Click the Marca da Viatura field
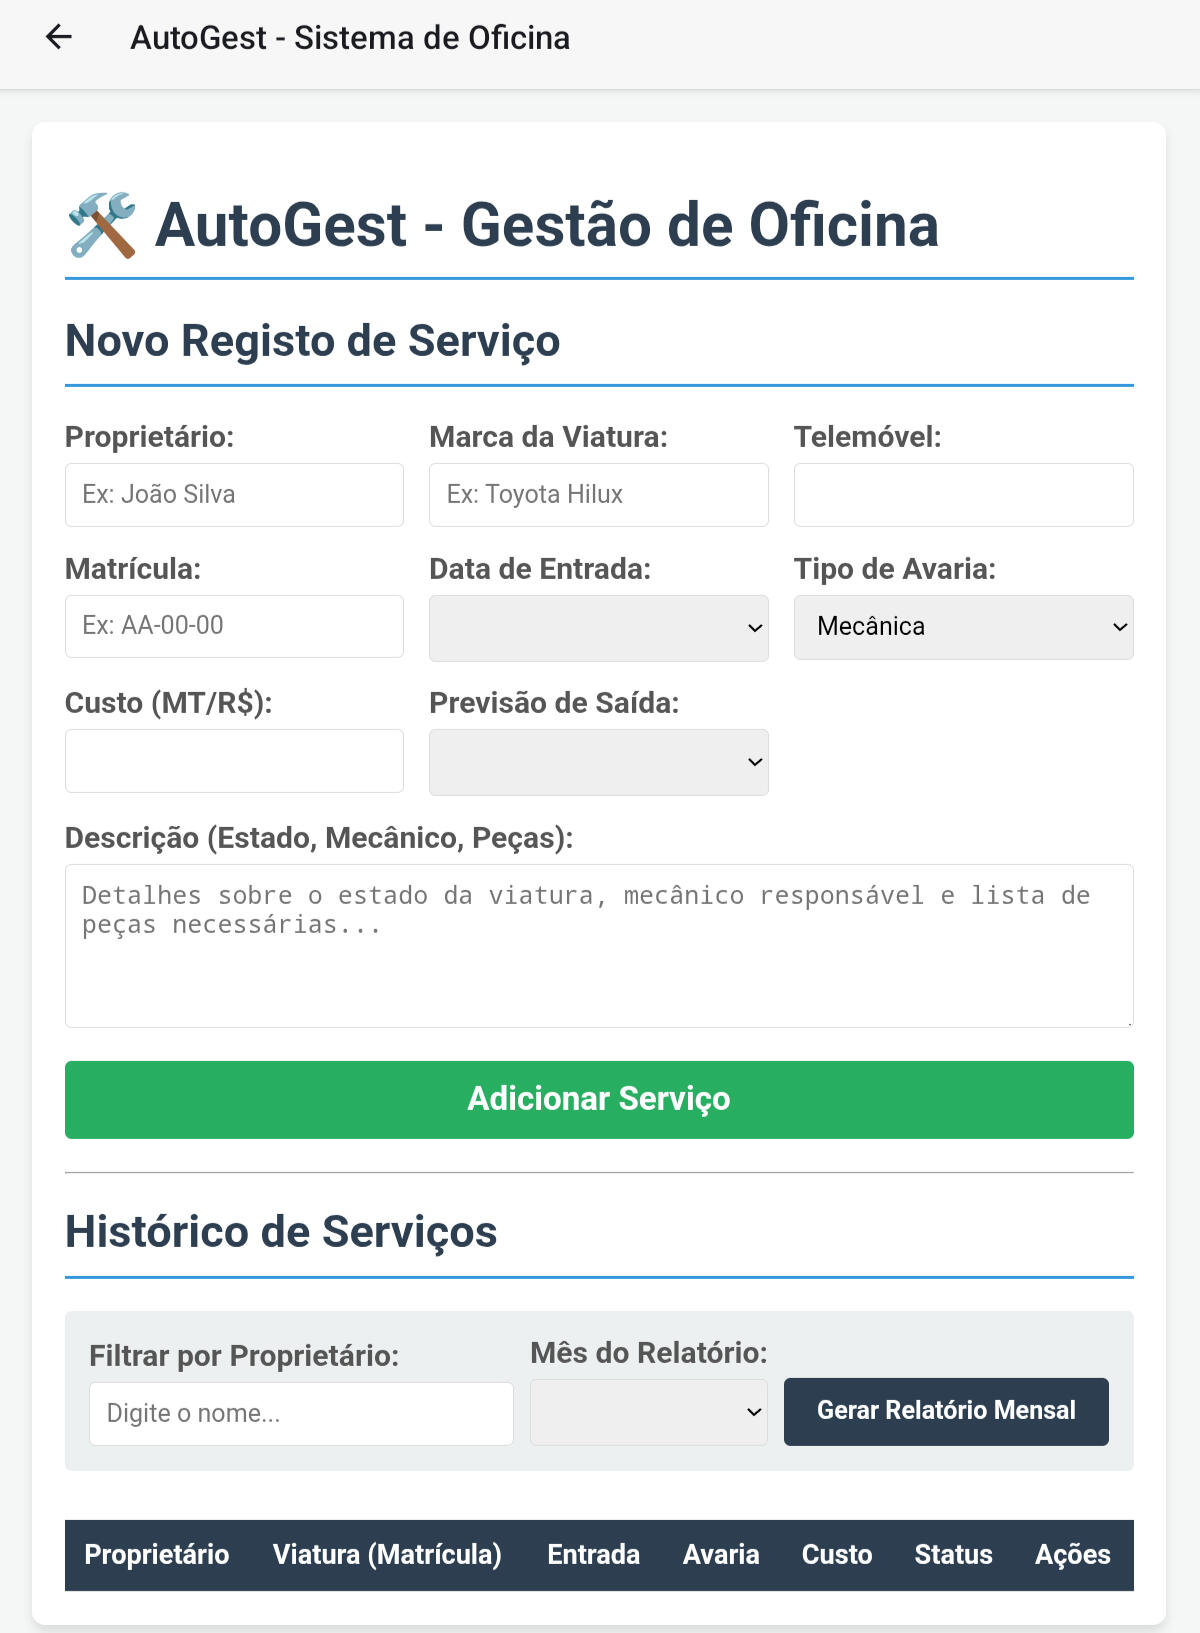The width and height of the screenshot is (1200, 1633). [x=598, y=495]
